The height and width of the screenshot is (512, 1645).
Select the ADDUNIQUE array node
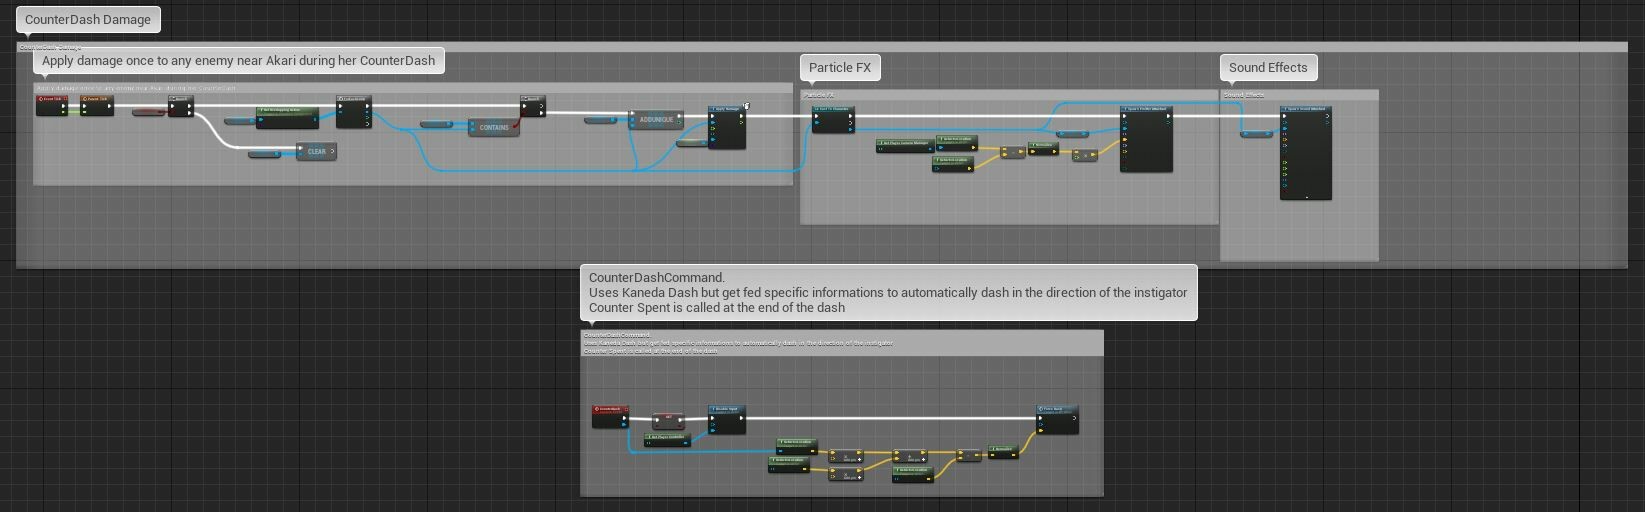656,120
